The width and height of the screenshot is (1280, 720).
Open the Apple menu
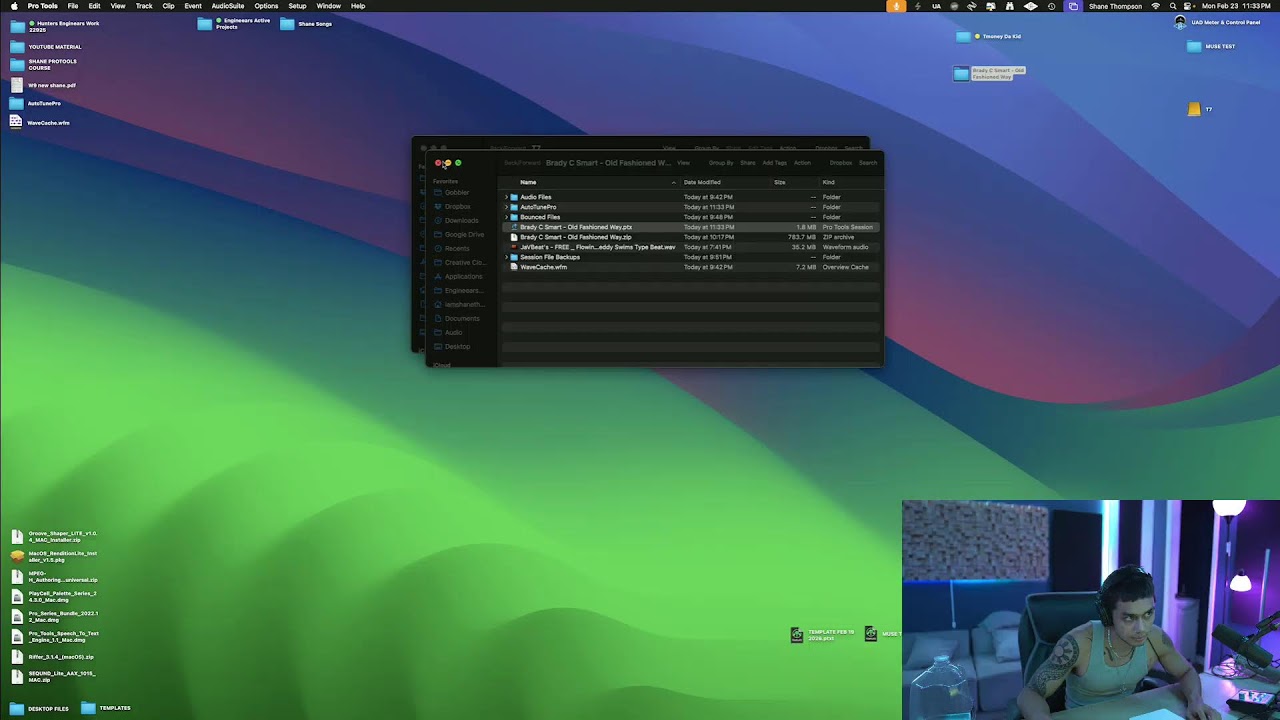(x=14, y=6)
